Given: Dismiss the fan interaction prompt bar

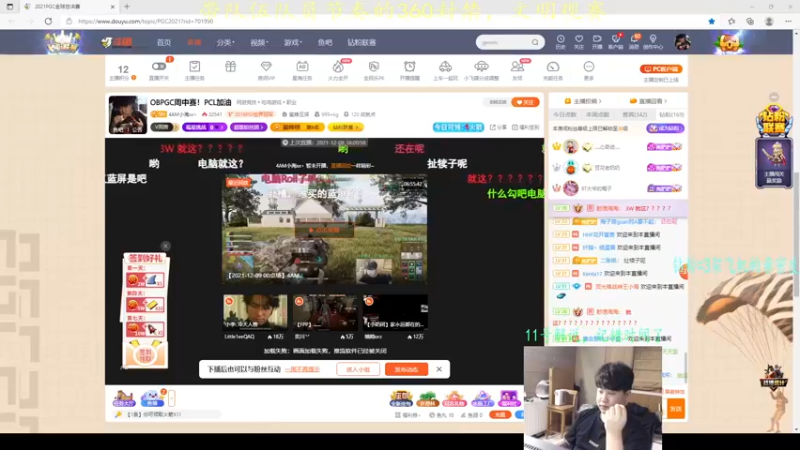Looking at the screenshot, I should click(439, 369).
